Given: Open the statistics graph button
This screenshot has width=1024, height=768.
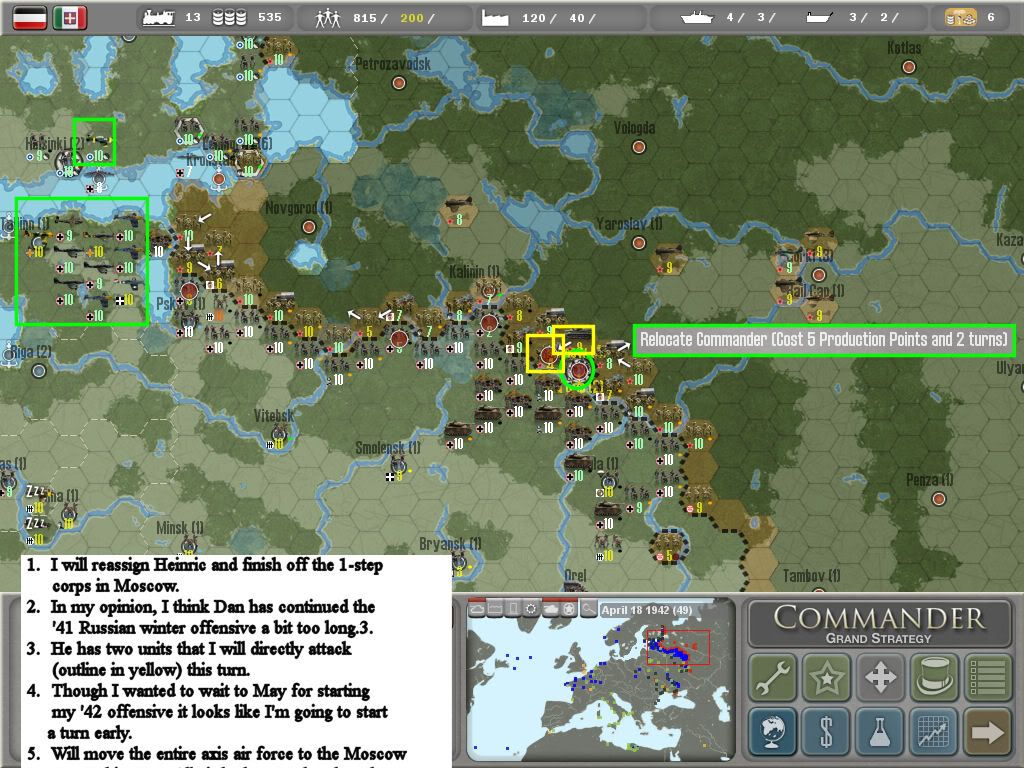Looking at the screenshot, I should 934,733.
